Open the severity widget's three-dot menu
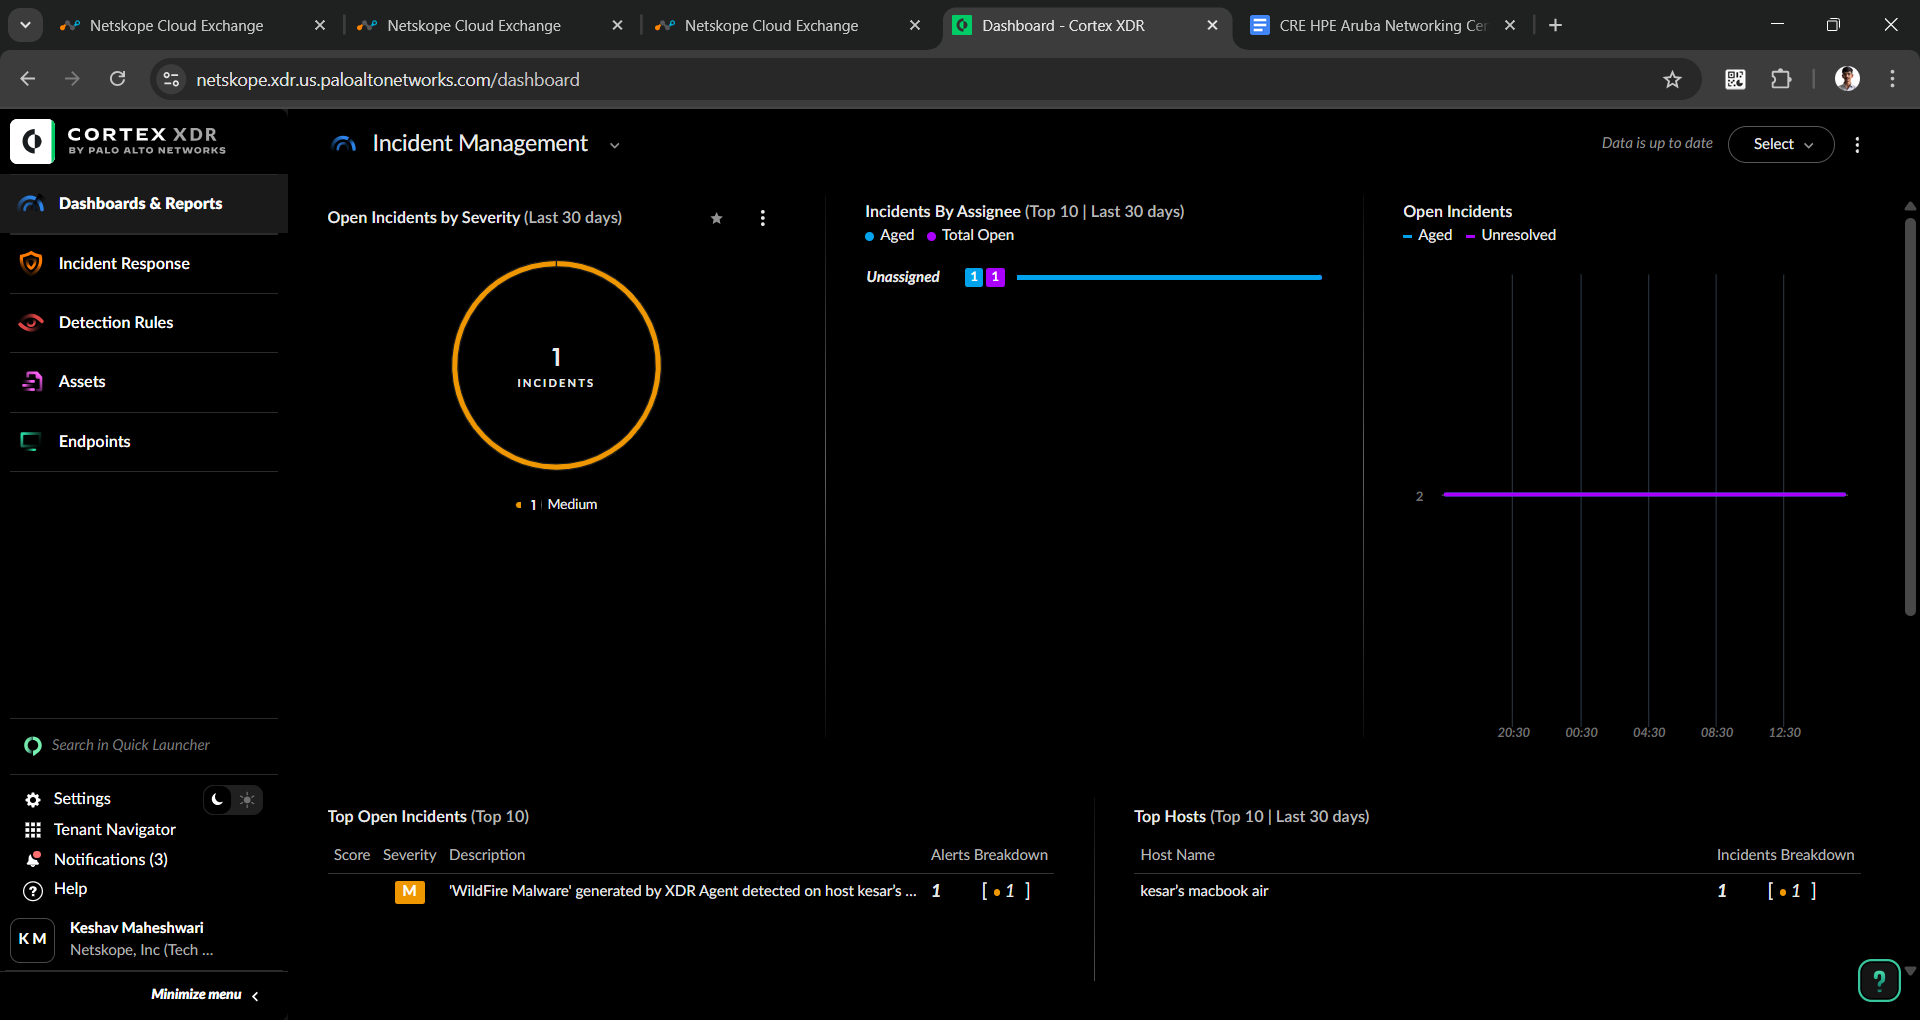 (762, 218)
